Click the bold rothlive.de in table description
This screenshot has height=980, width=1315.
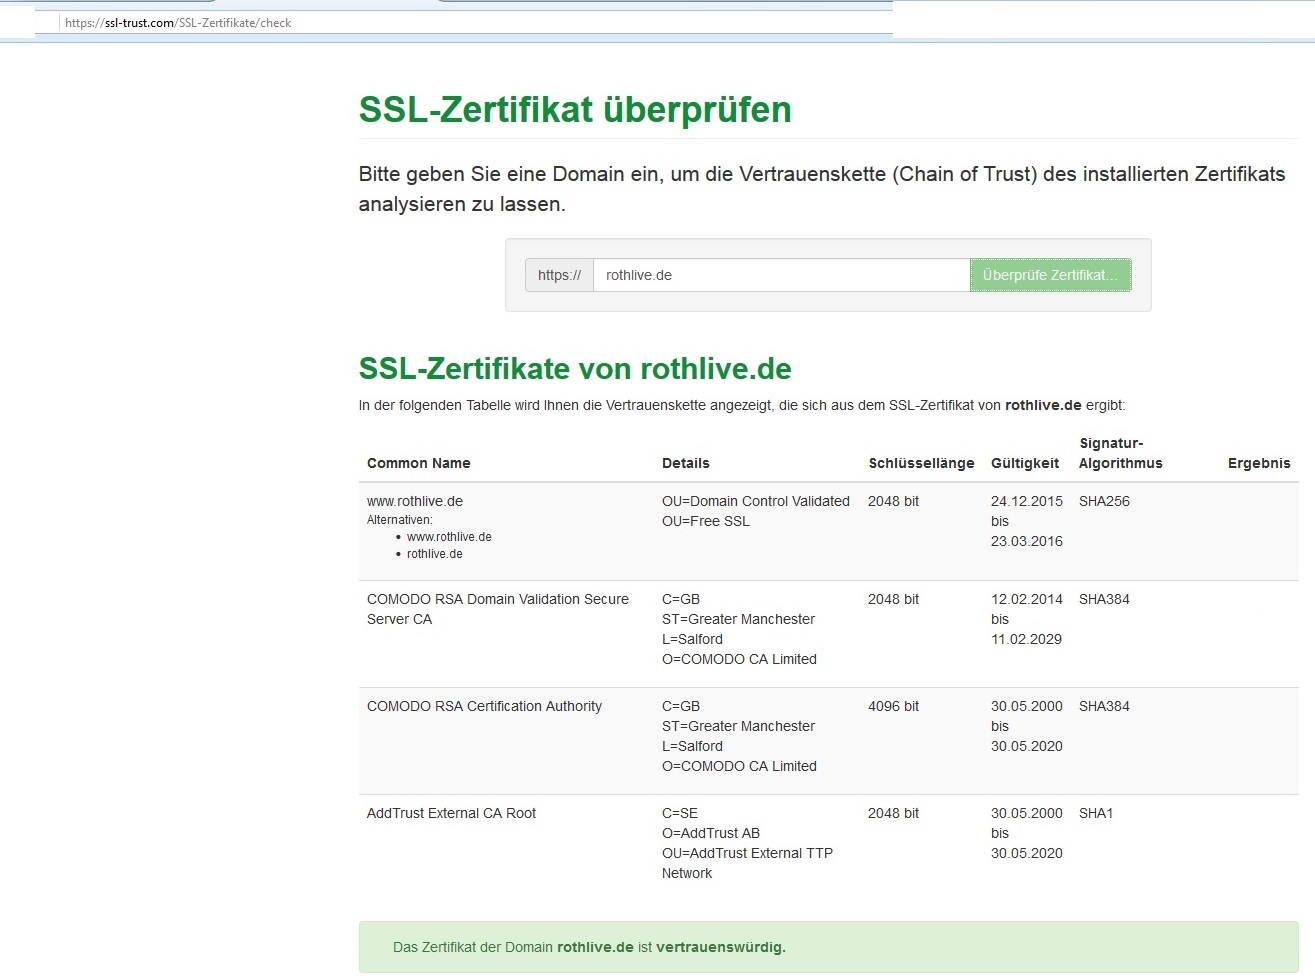click(1043, 405)
